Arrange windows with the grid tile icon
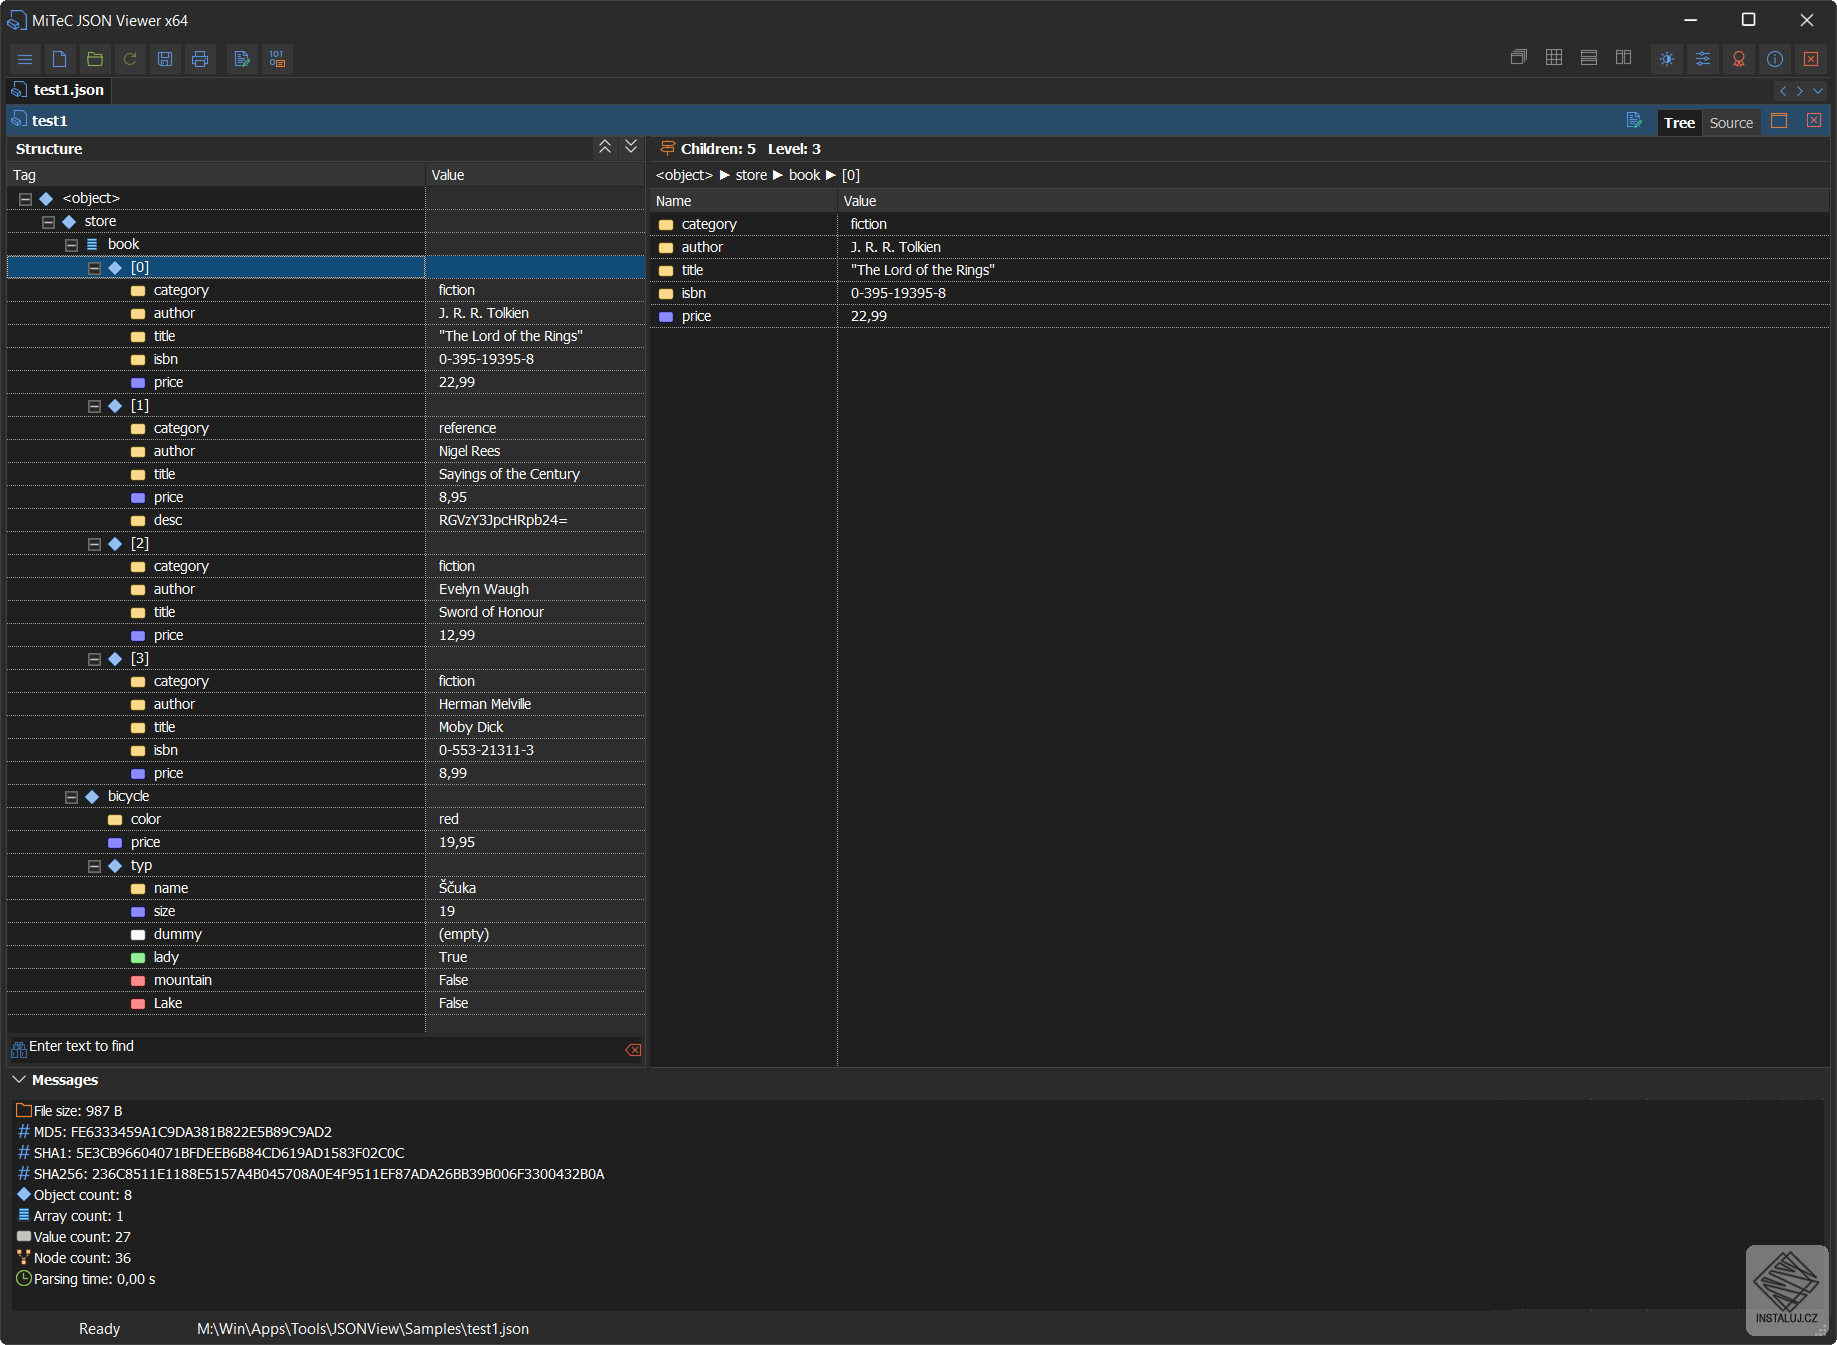The width and height of the screenshot is (1837, 1345). (x=1554, y=58)
